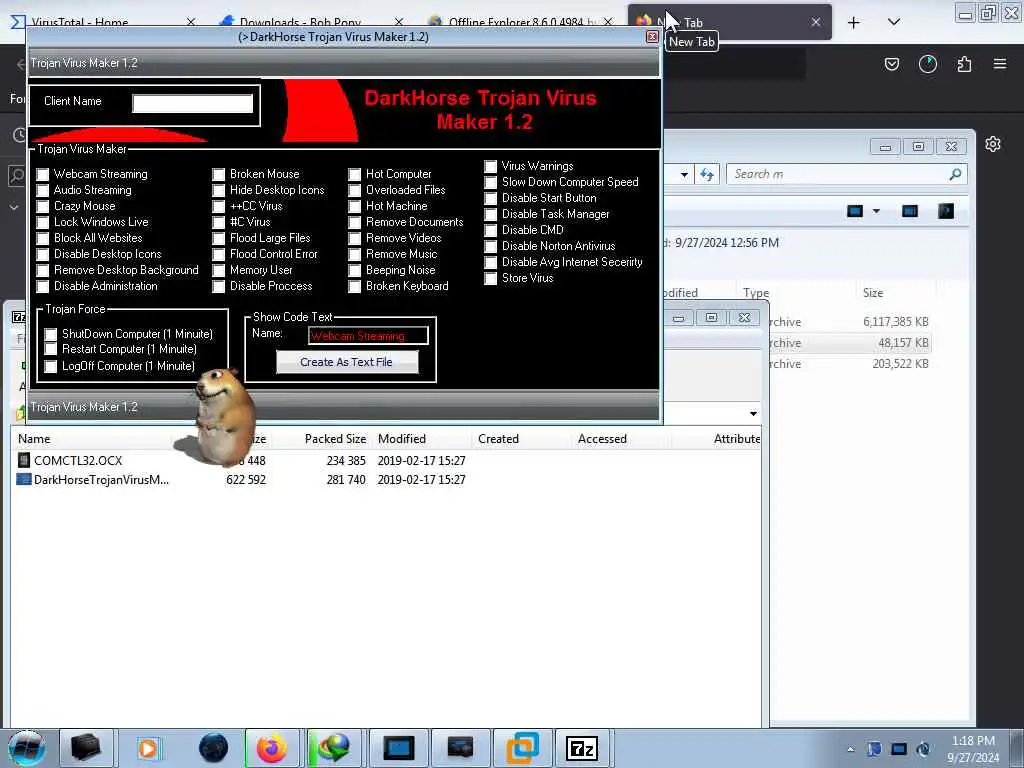Tick ShutDown Computer (1 Minuite) checkbox
Viewport: 1024px width, 768px height.
(x=50, y=334)
